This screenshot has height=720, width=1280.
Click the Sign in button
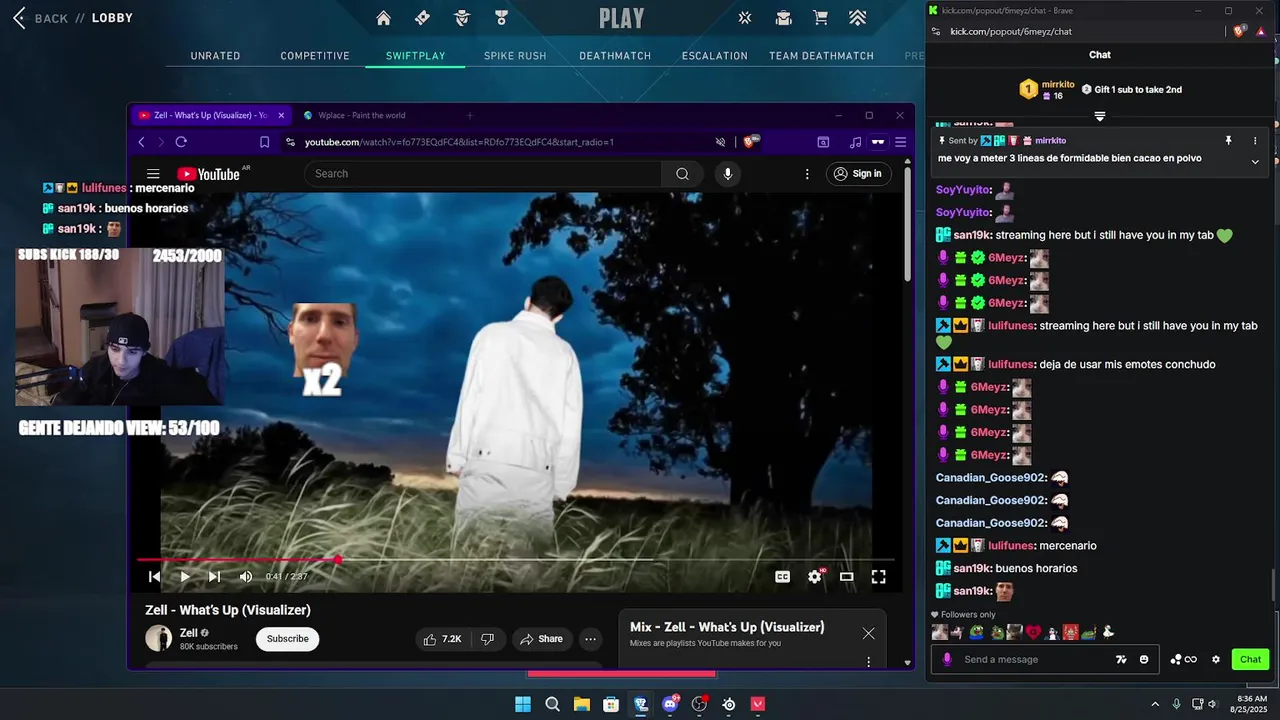click(858, 174)
